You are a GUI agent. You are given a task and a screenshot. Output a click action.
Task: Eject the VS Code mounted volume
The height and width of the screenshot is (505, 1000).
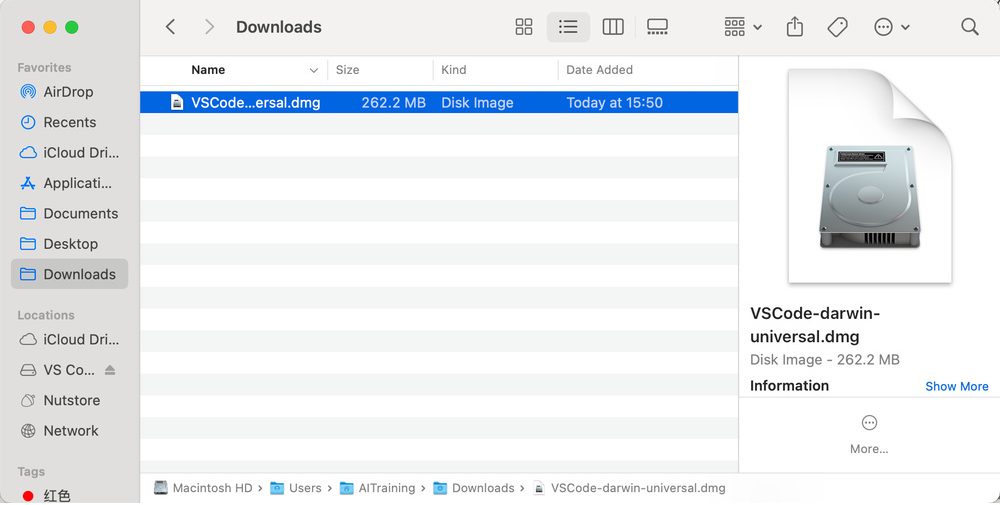pos(110,370)
